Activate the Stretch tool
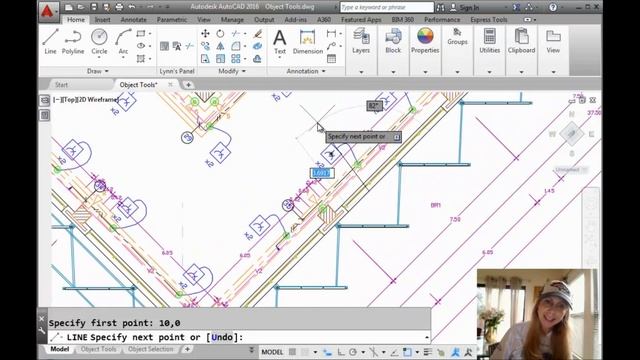This screenshot has height=360, width=640. point(205,59)
